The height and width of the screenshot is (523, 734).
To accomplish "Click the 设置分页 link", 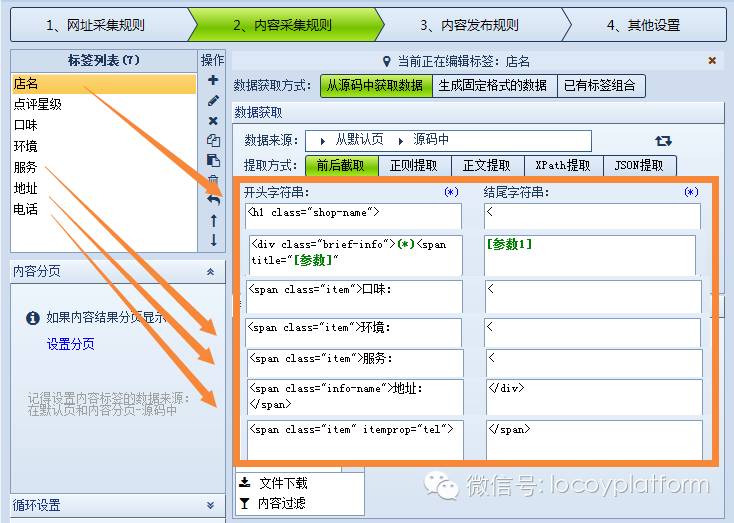I will click(x=71, y=344).
